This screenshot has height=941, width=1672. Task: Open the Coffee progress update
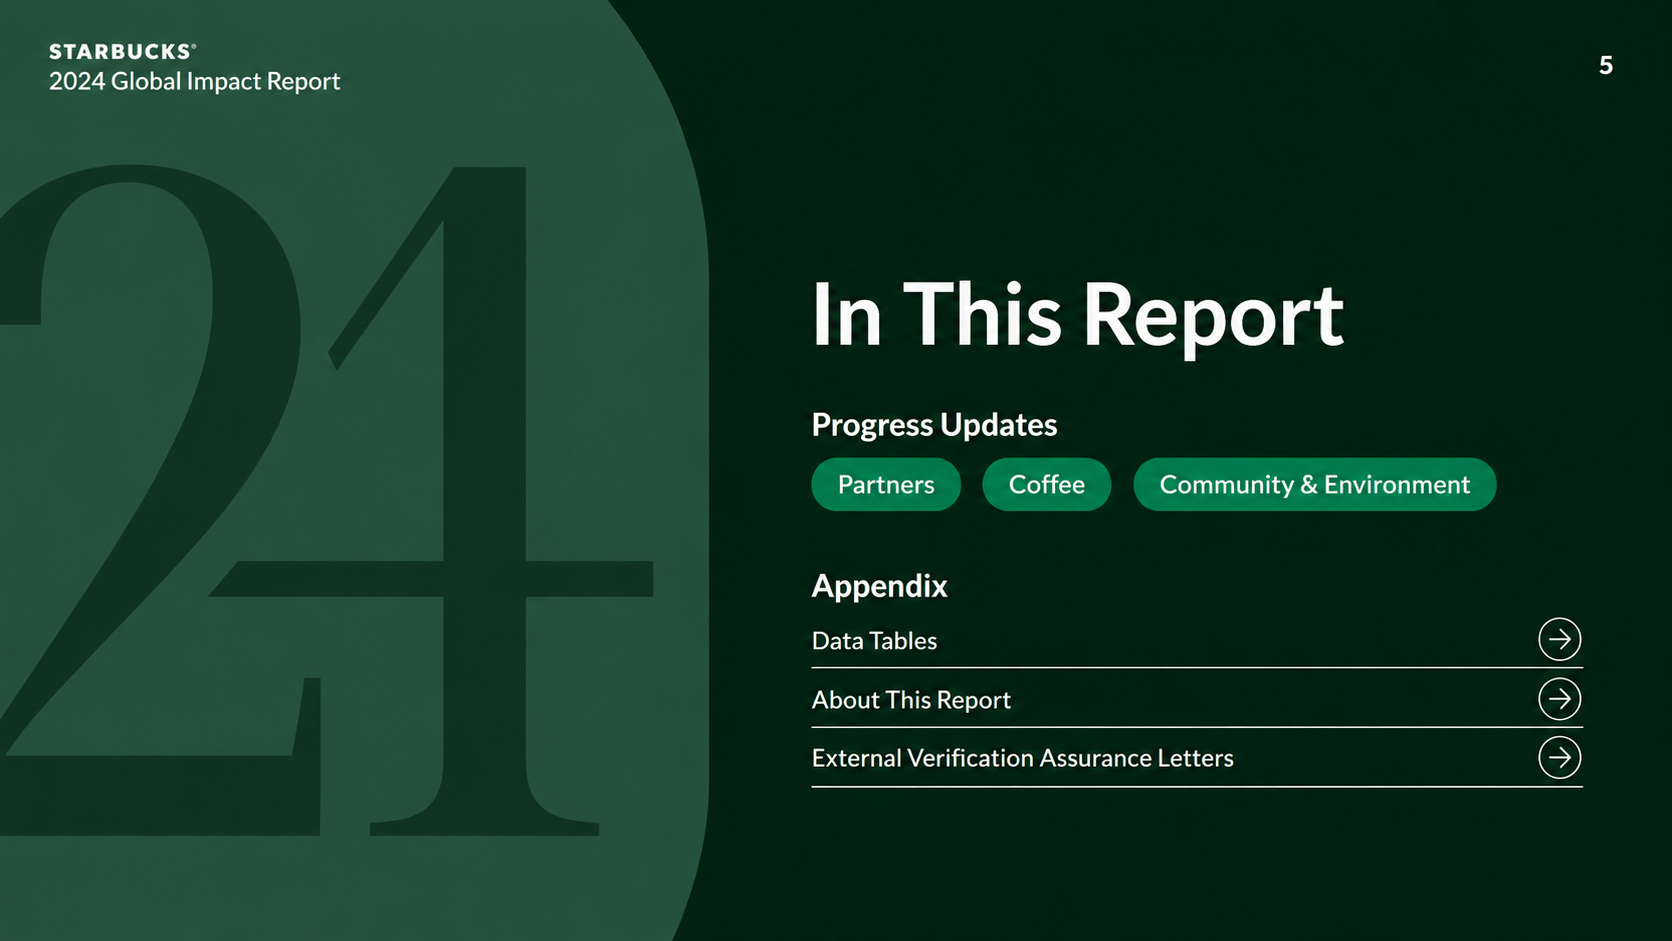pyautogui.click(x=1046, y=485)
